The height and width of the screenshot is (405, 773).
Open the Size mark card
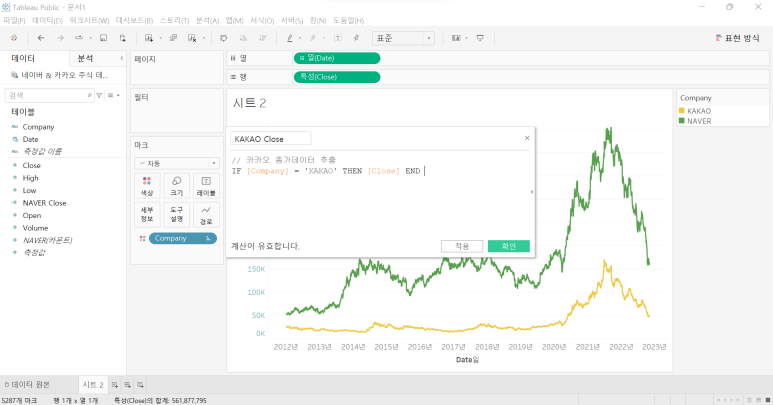[x=176, y=186]
